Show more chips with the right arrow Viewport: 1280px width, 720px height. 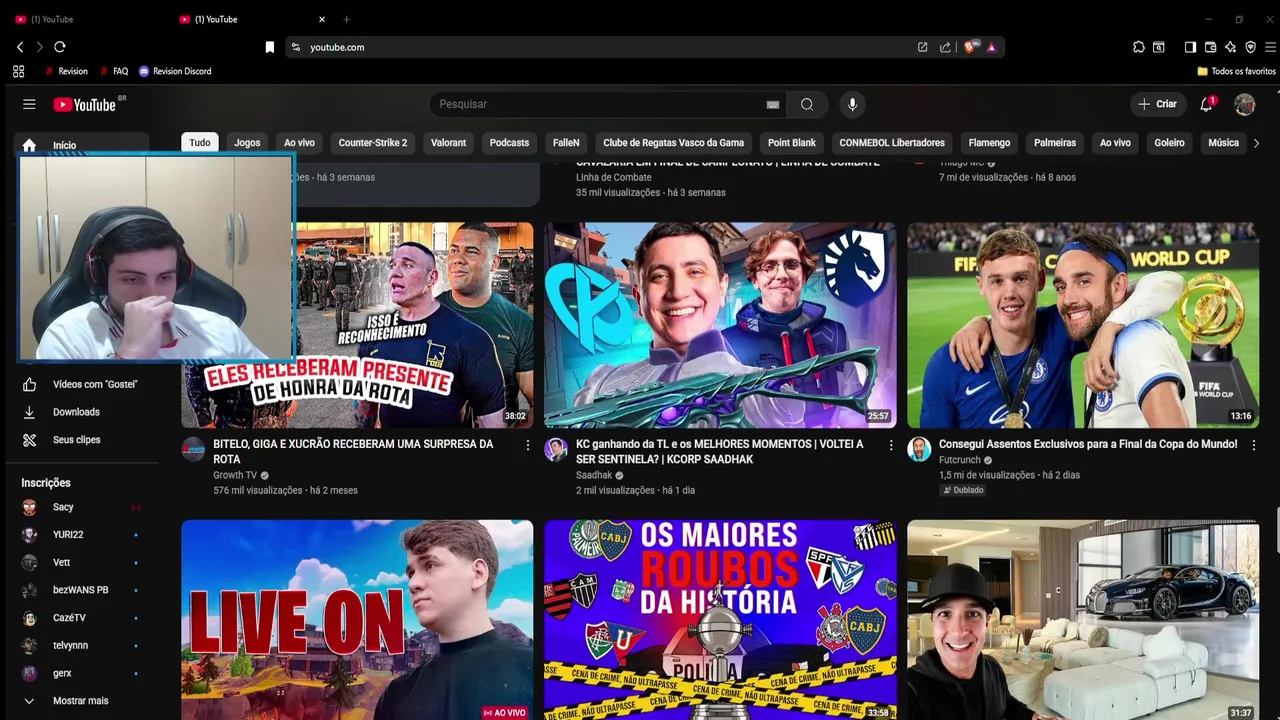click(1256, 143)
